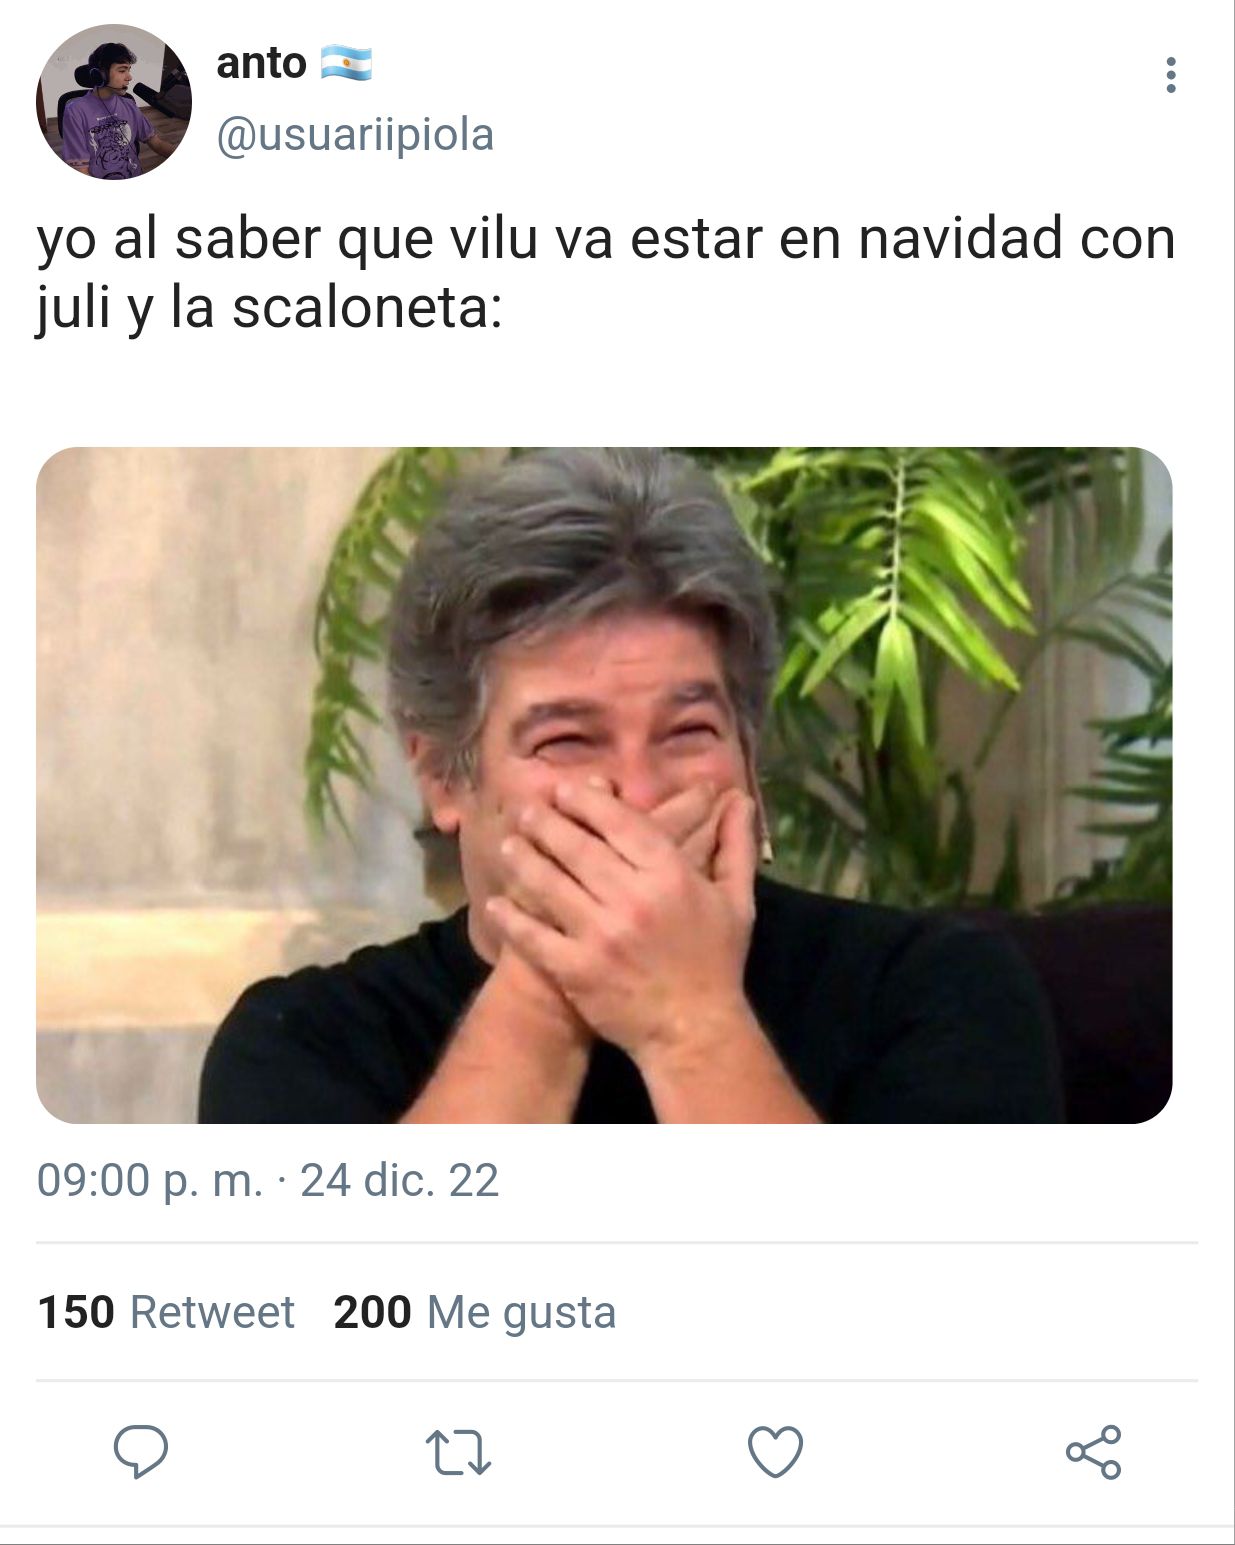View the 150 Retweet list
Screen dimensions: 1235x1545
click(166, 1312)
